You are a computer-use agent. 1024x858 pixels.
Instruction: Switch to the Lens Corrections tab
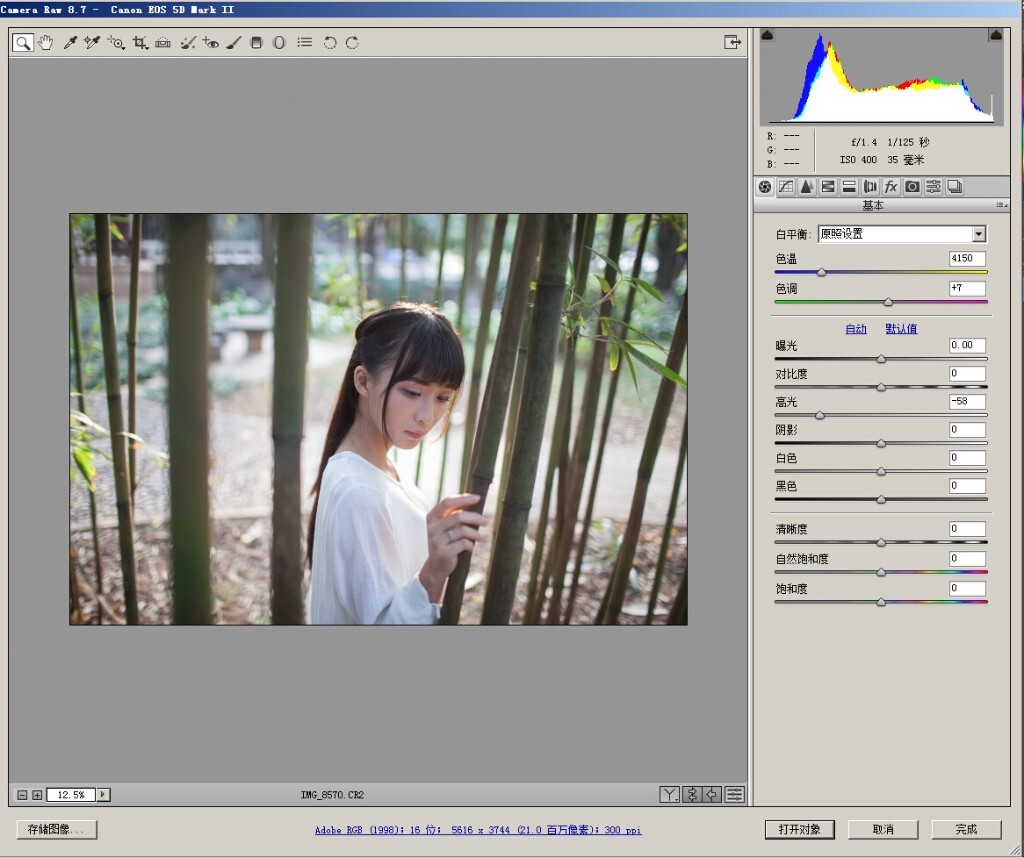pos(870,187)
